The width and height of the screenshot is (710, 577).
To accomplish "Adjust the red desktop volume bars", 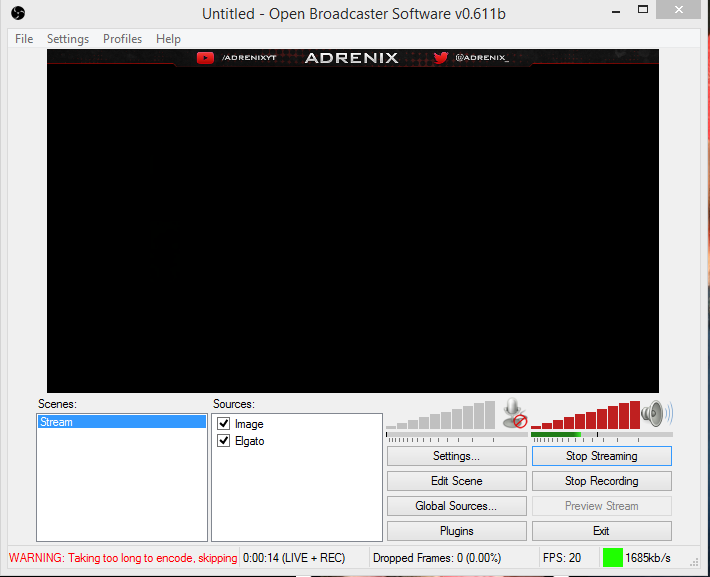I will (585, 414).
